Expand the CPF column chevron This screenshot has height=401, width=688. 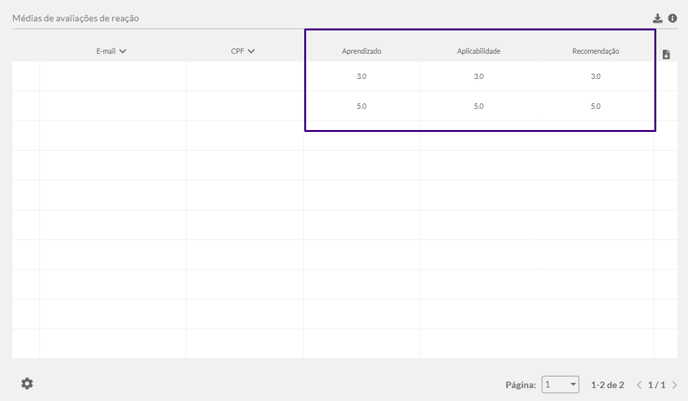251,51
